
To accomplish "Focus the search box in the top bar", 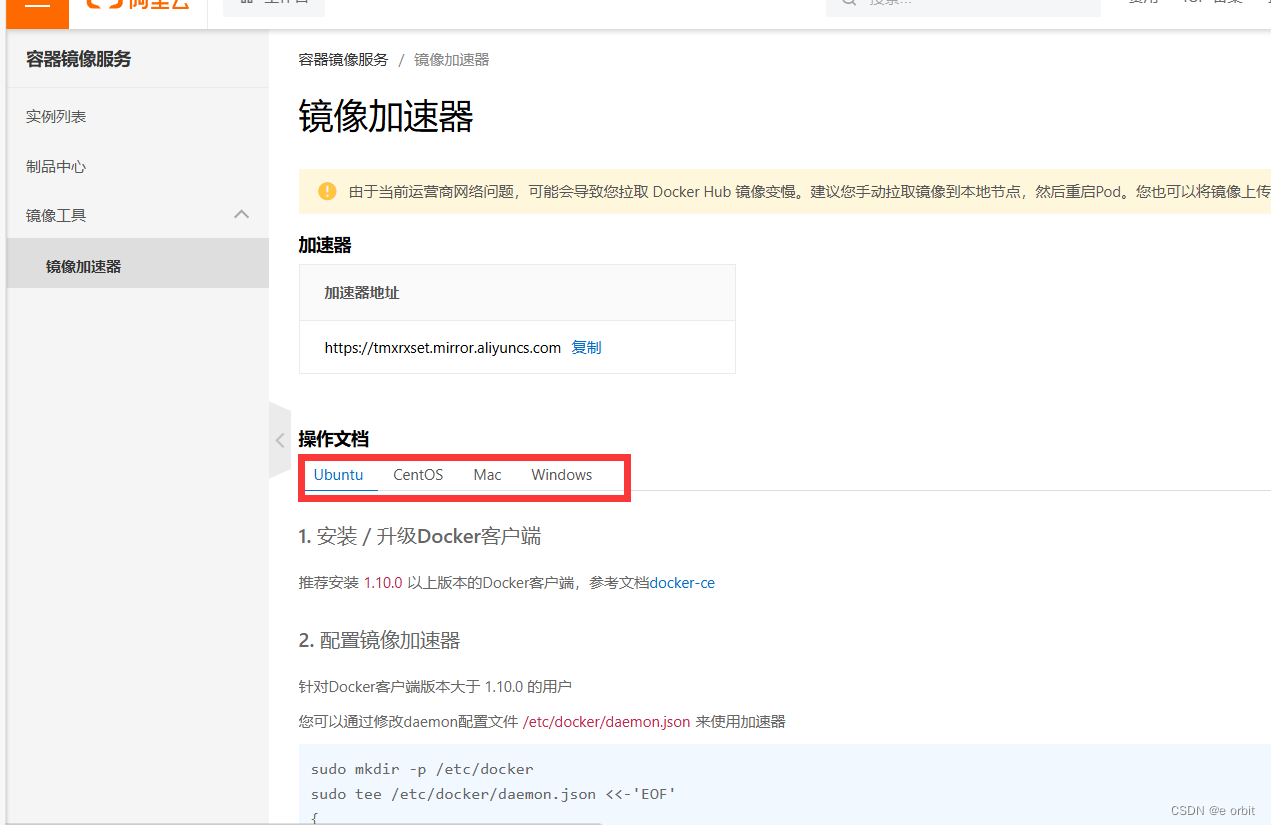I will point(963,6).
